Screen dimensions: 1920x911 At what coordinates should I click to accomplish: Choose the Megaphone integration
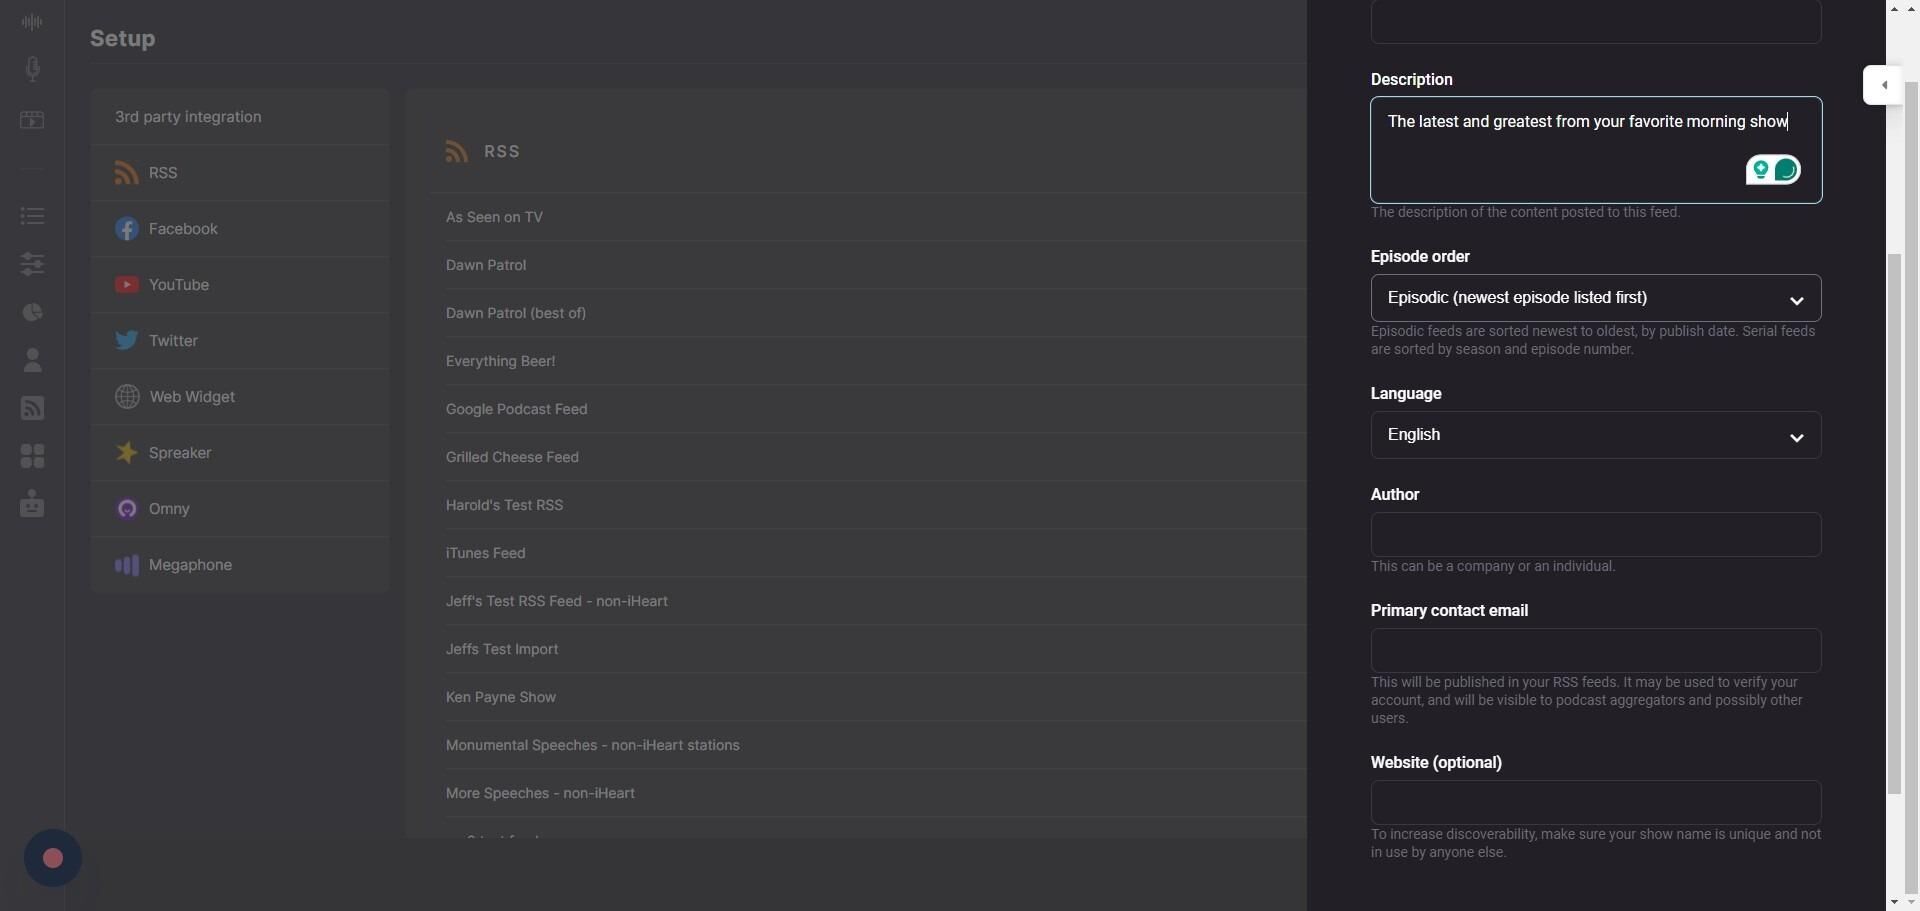coord(190,565)
